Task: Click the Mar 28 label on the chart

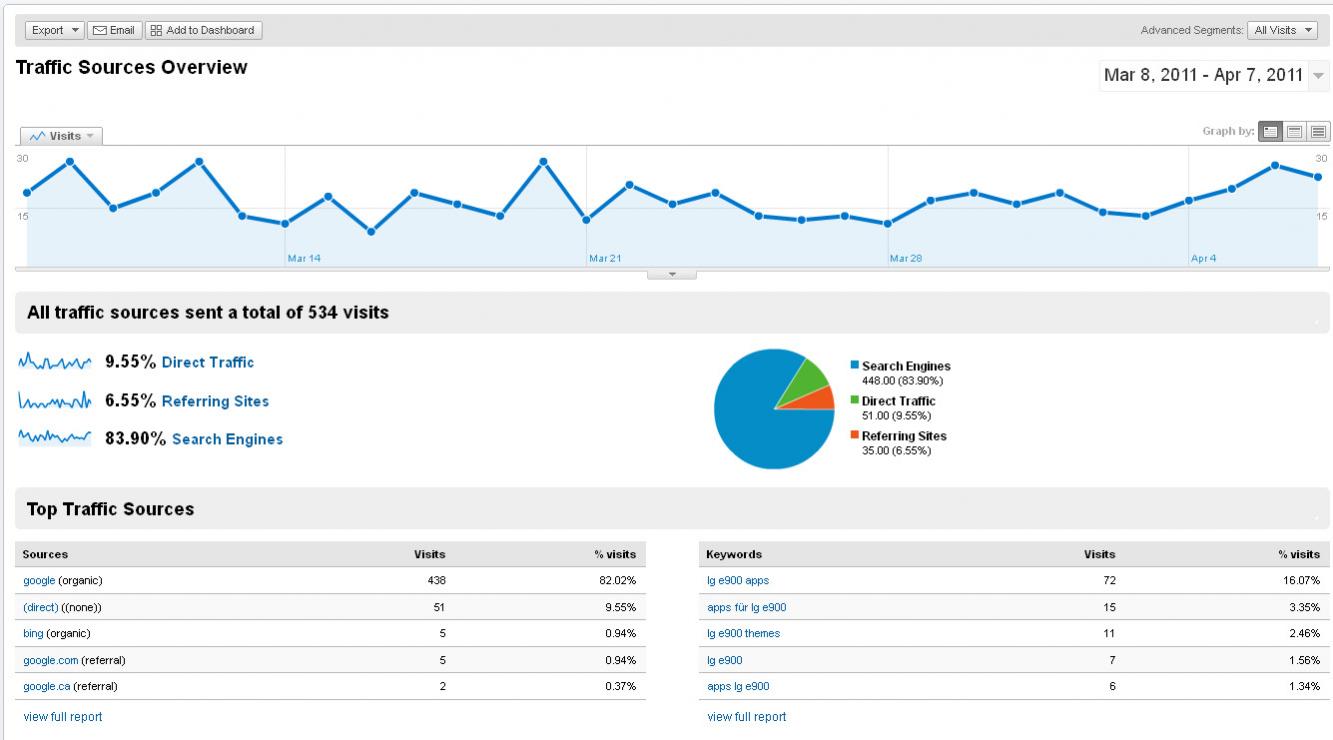Action: (x=906, y=259)
